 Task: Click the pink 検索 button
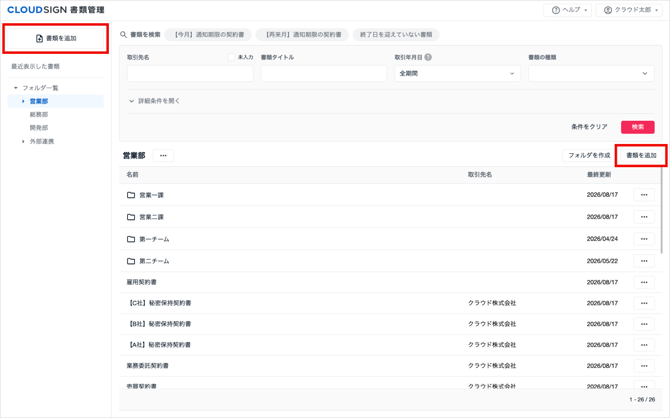coord(638,127)
